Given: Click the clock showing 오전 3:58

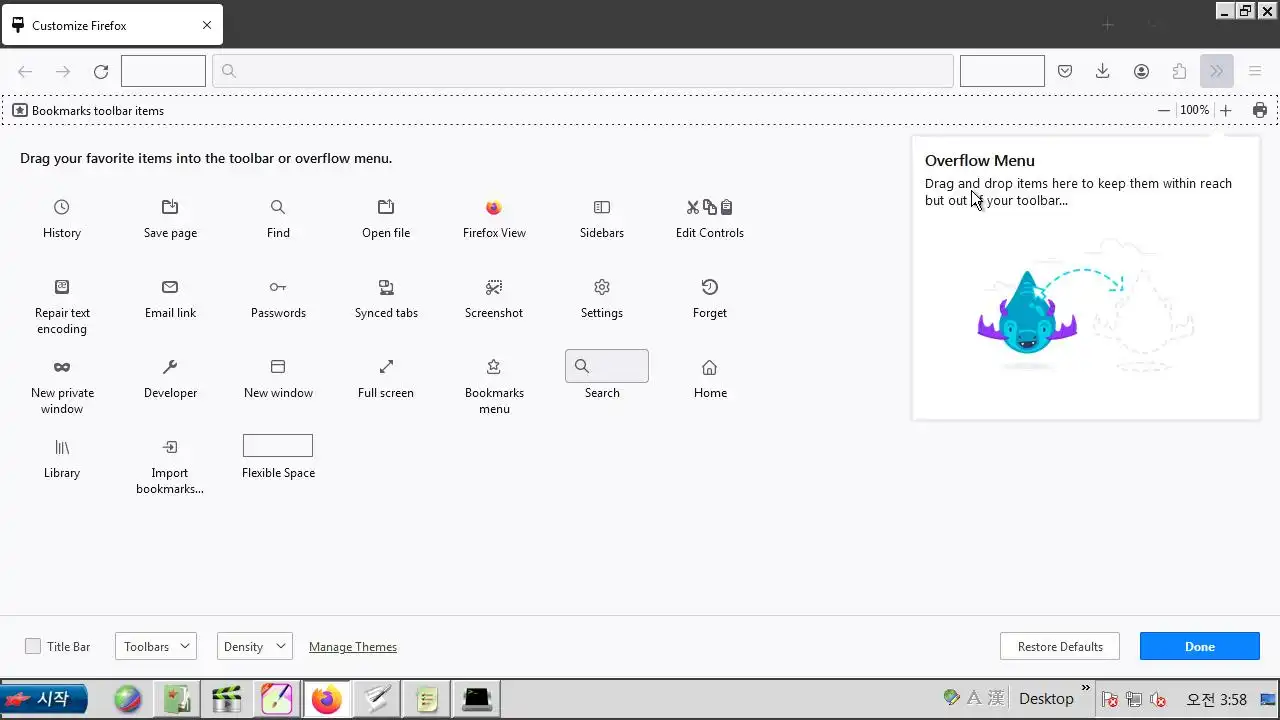Looking at the screenshot, I should tap(1217, 699).
